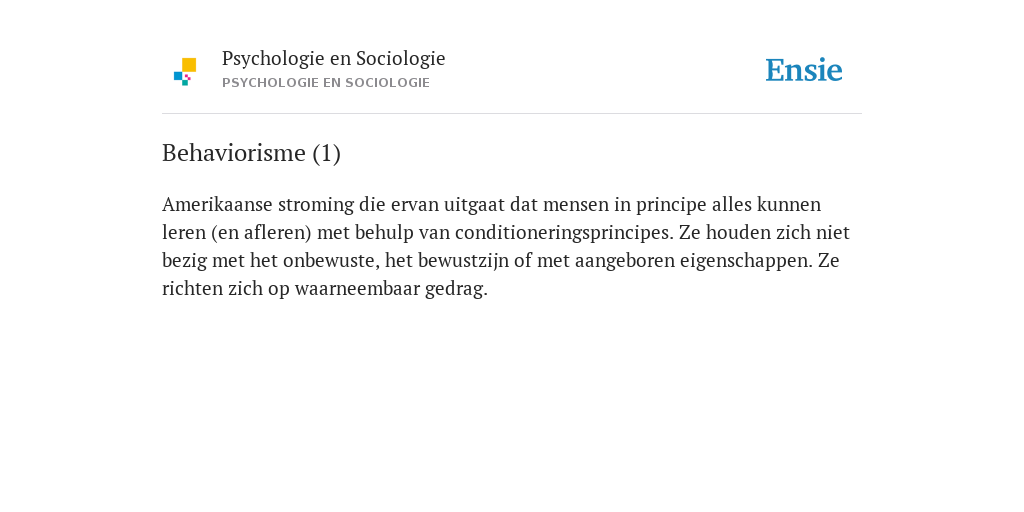Open the Ensie logo link
This screenshot has height=512, width=1024.
804,70
